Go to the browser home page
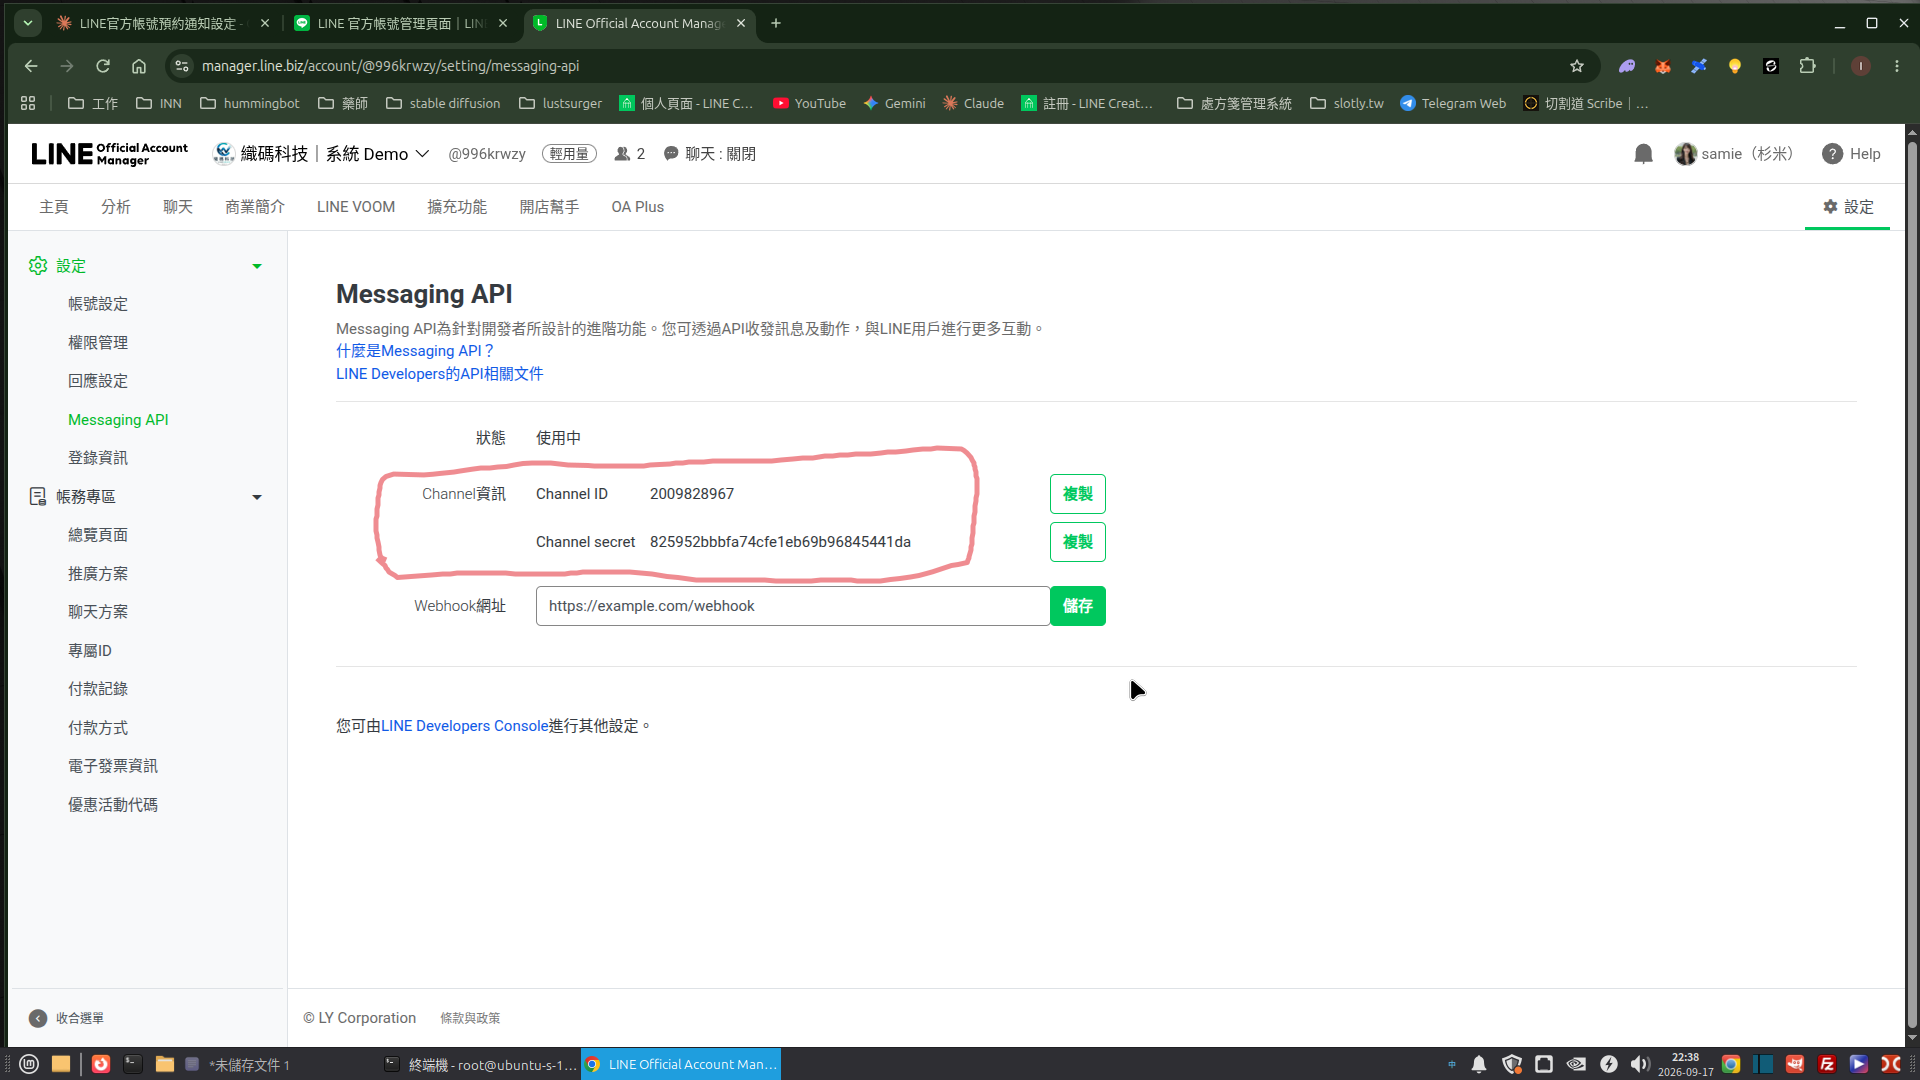Viewport: 1920px width, 1080px height. pyautogui.click(x=139, y=66)
